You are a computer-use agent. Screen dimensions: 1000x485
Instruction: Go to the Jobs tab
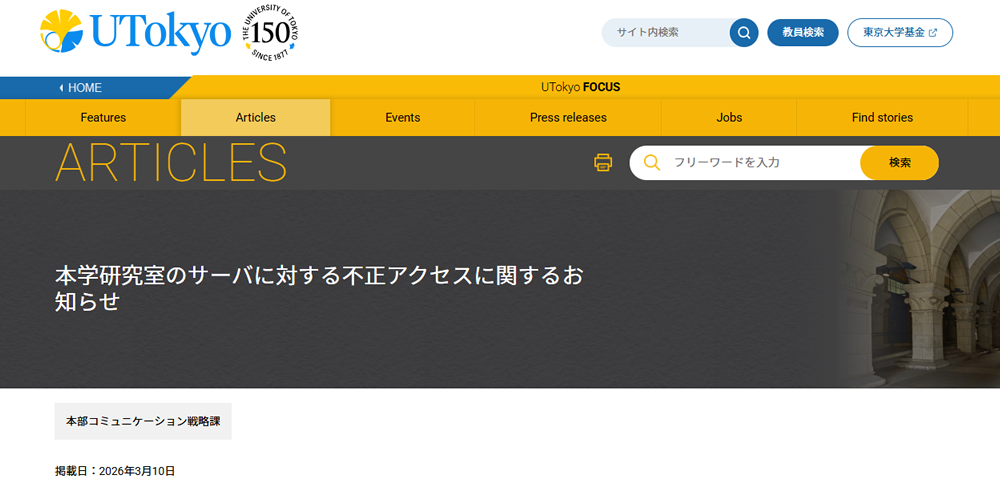point(729,117)
